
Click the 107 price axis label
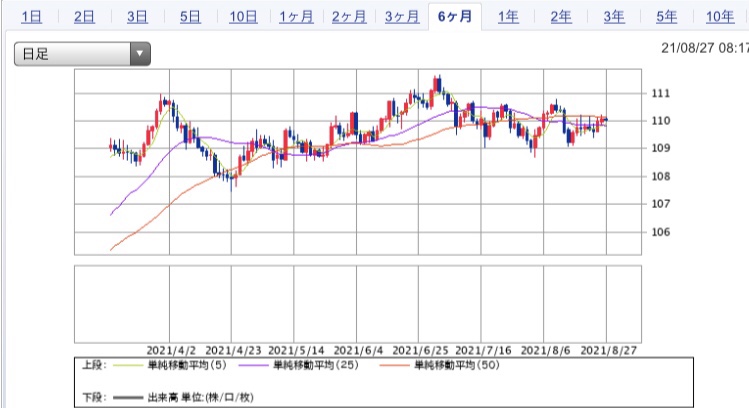[661, 204]
